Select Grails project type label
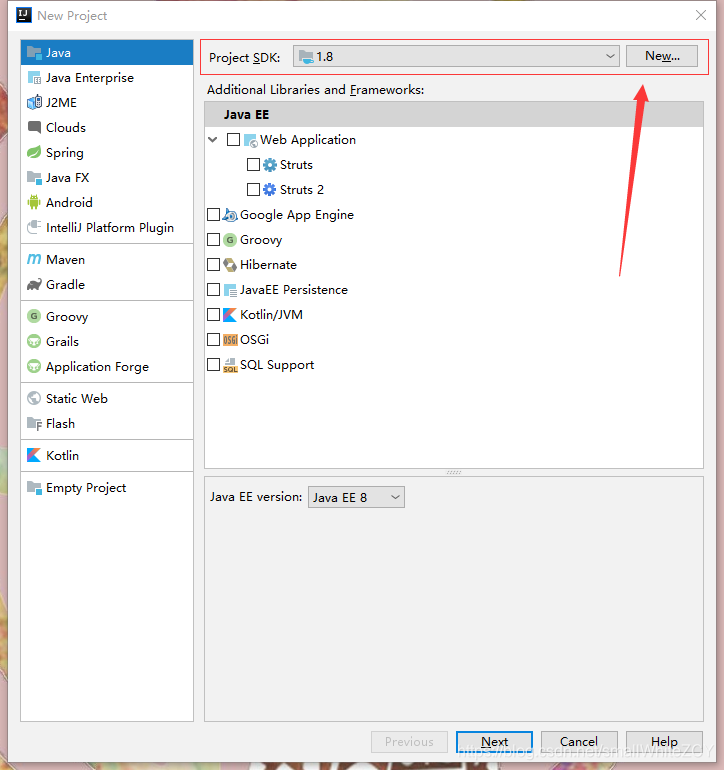 coord(62,341)
